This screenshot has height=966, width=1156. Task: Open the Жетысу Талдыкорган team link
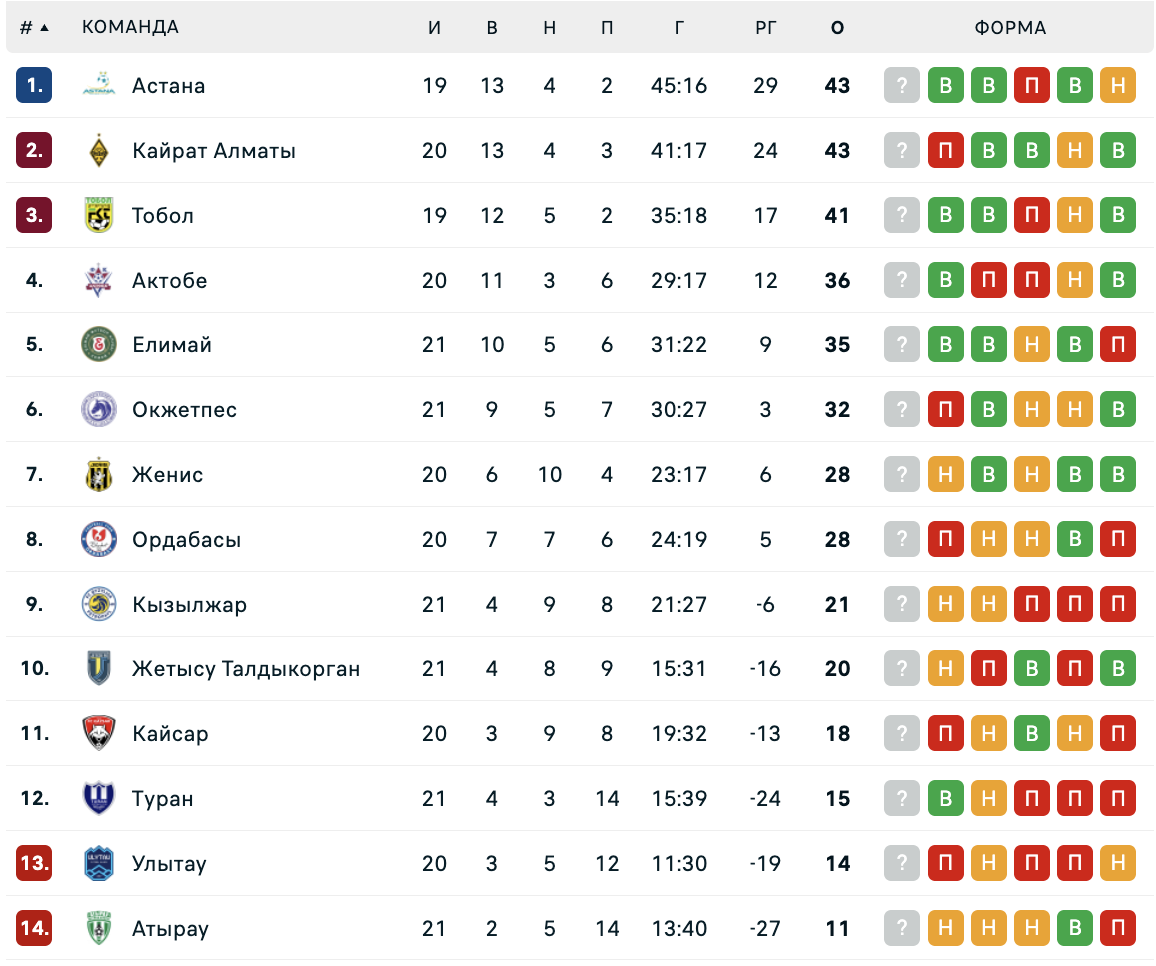pos(246,668)
